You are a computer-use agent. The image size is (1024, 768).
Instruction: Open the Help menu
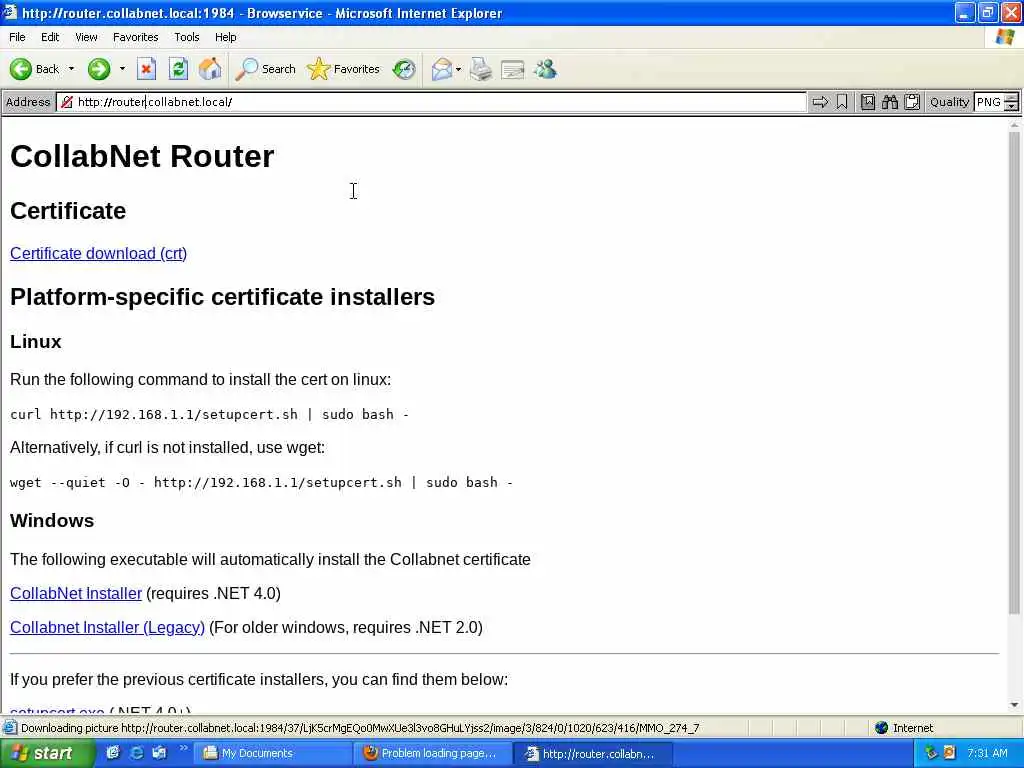click(225, 37)
